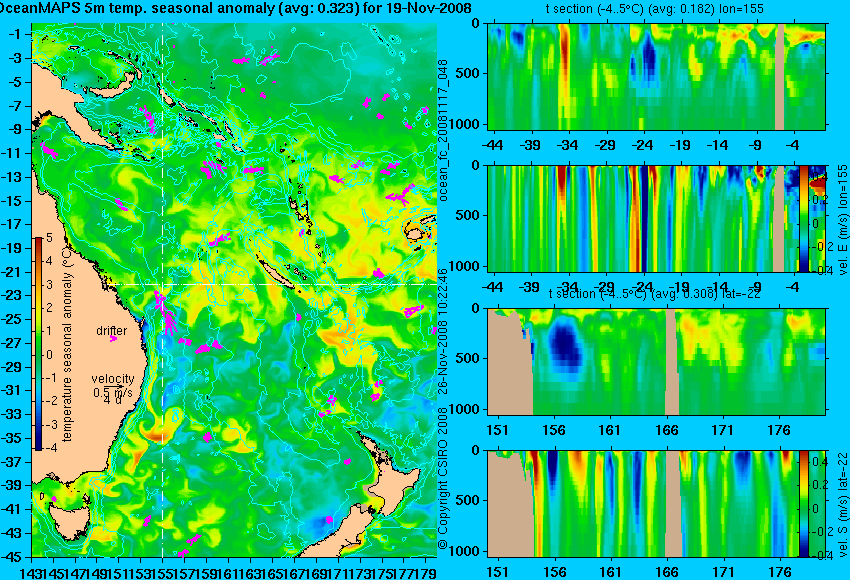Click the '5' tick on temperature anomaly color bar
Screen dimensions: 850x580
pyautogui.click(x=49, y=237)
